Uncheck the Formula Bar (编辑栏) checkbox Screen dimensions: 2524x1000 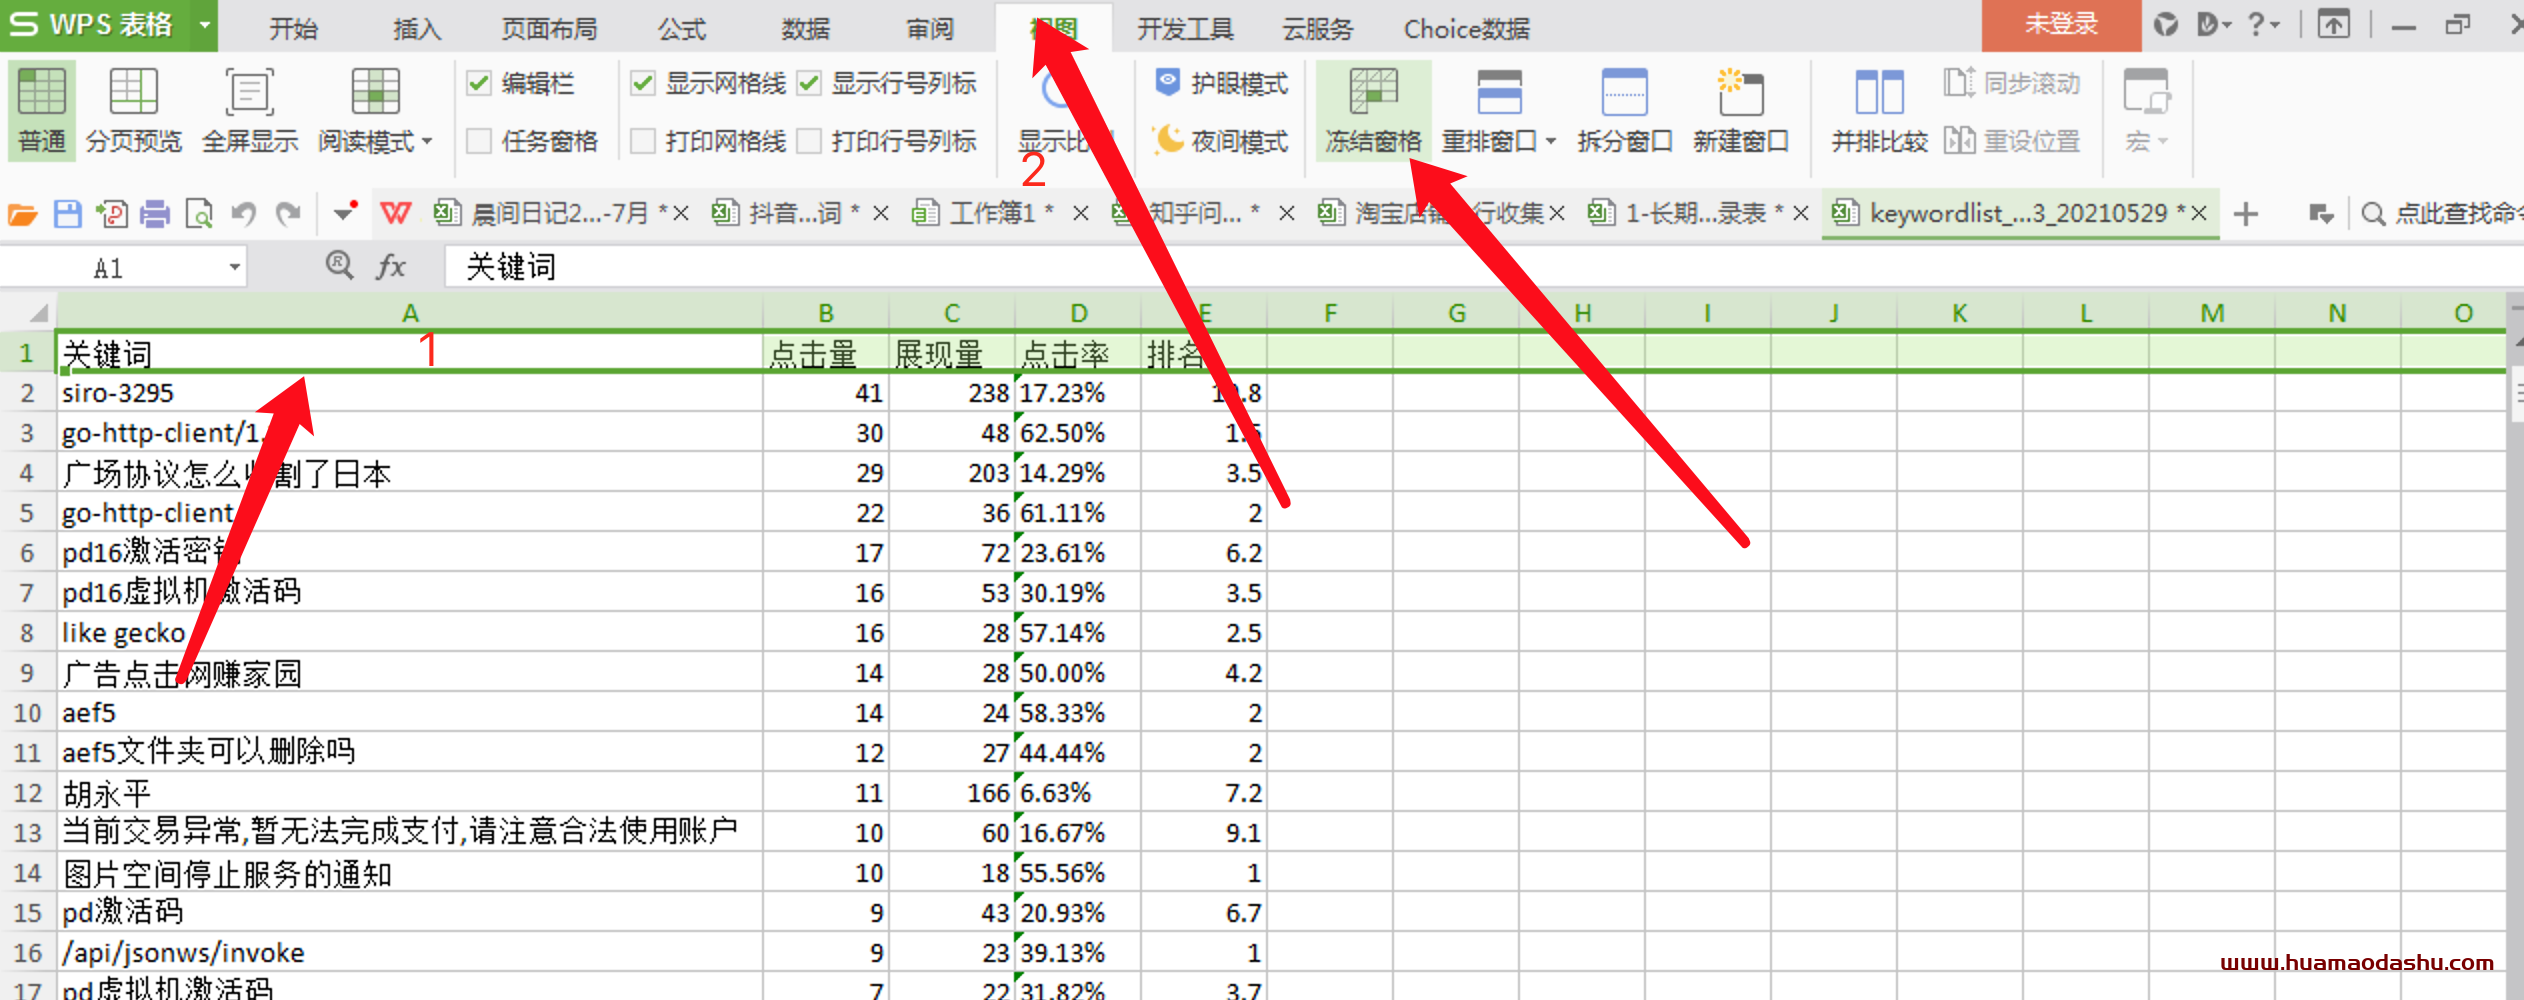[x=480, y=83]
